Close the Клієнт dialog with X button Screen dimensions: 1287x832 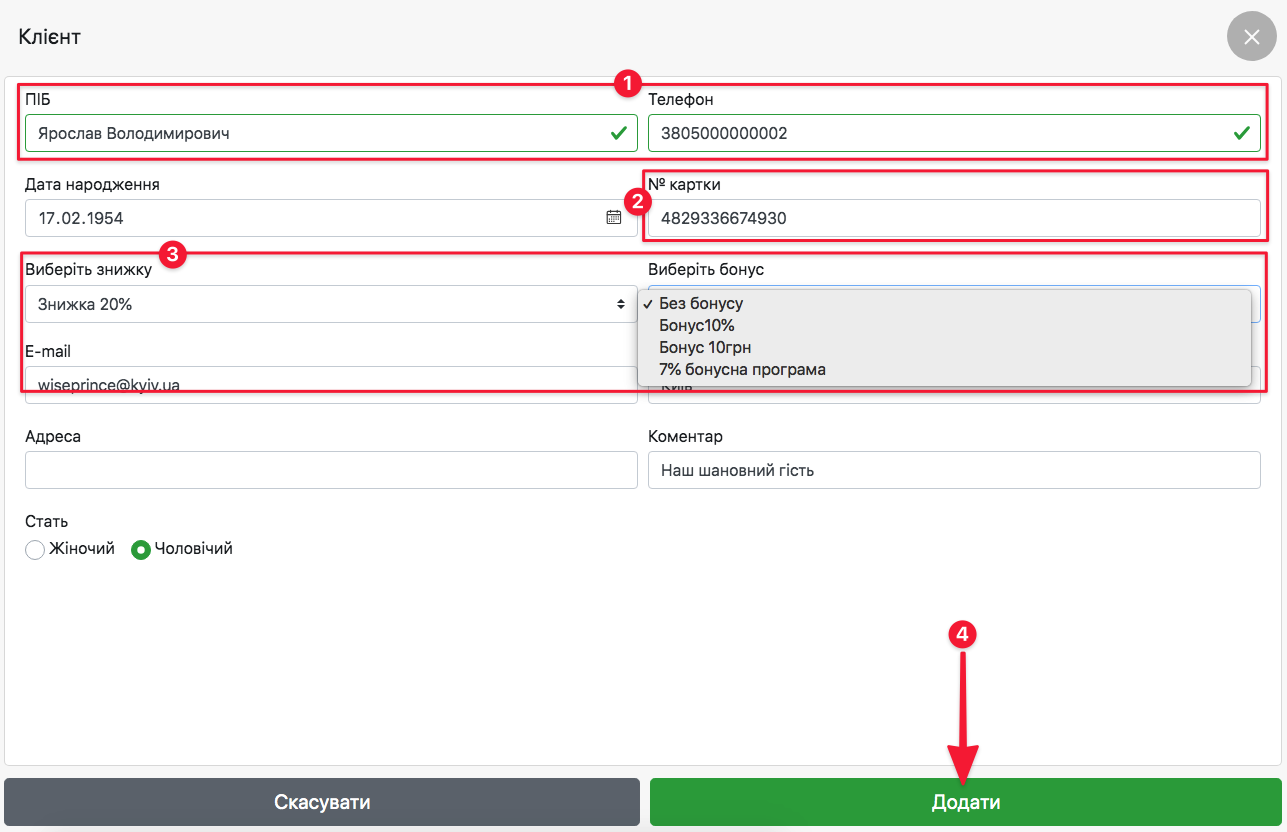pyautogui.click(x=1251, y=37)
